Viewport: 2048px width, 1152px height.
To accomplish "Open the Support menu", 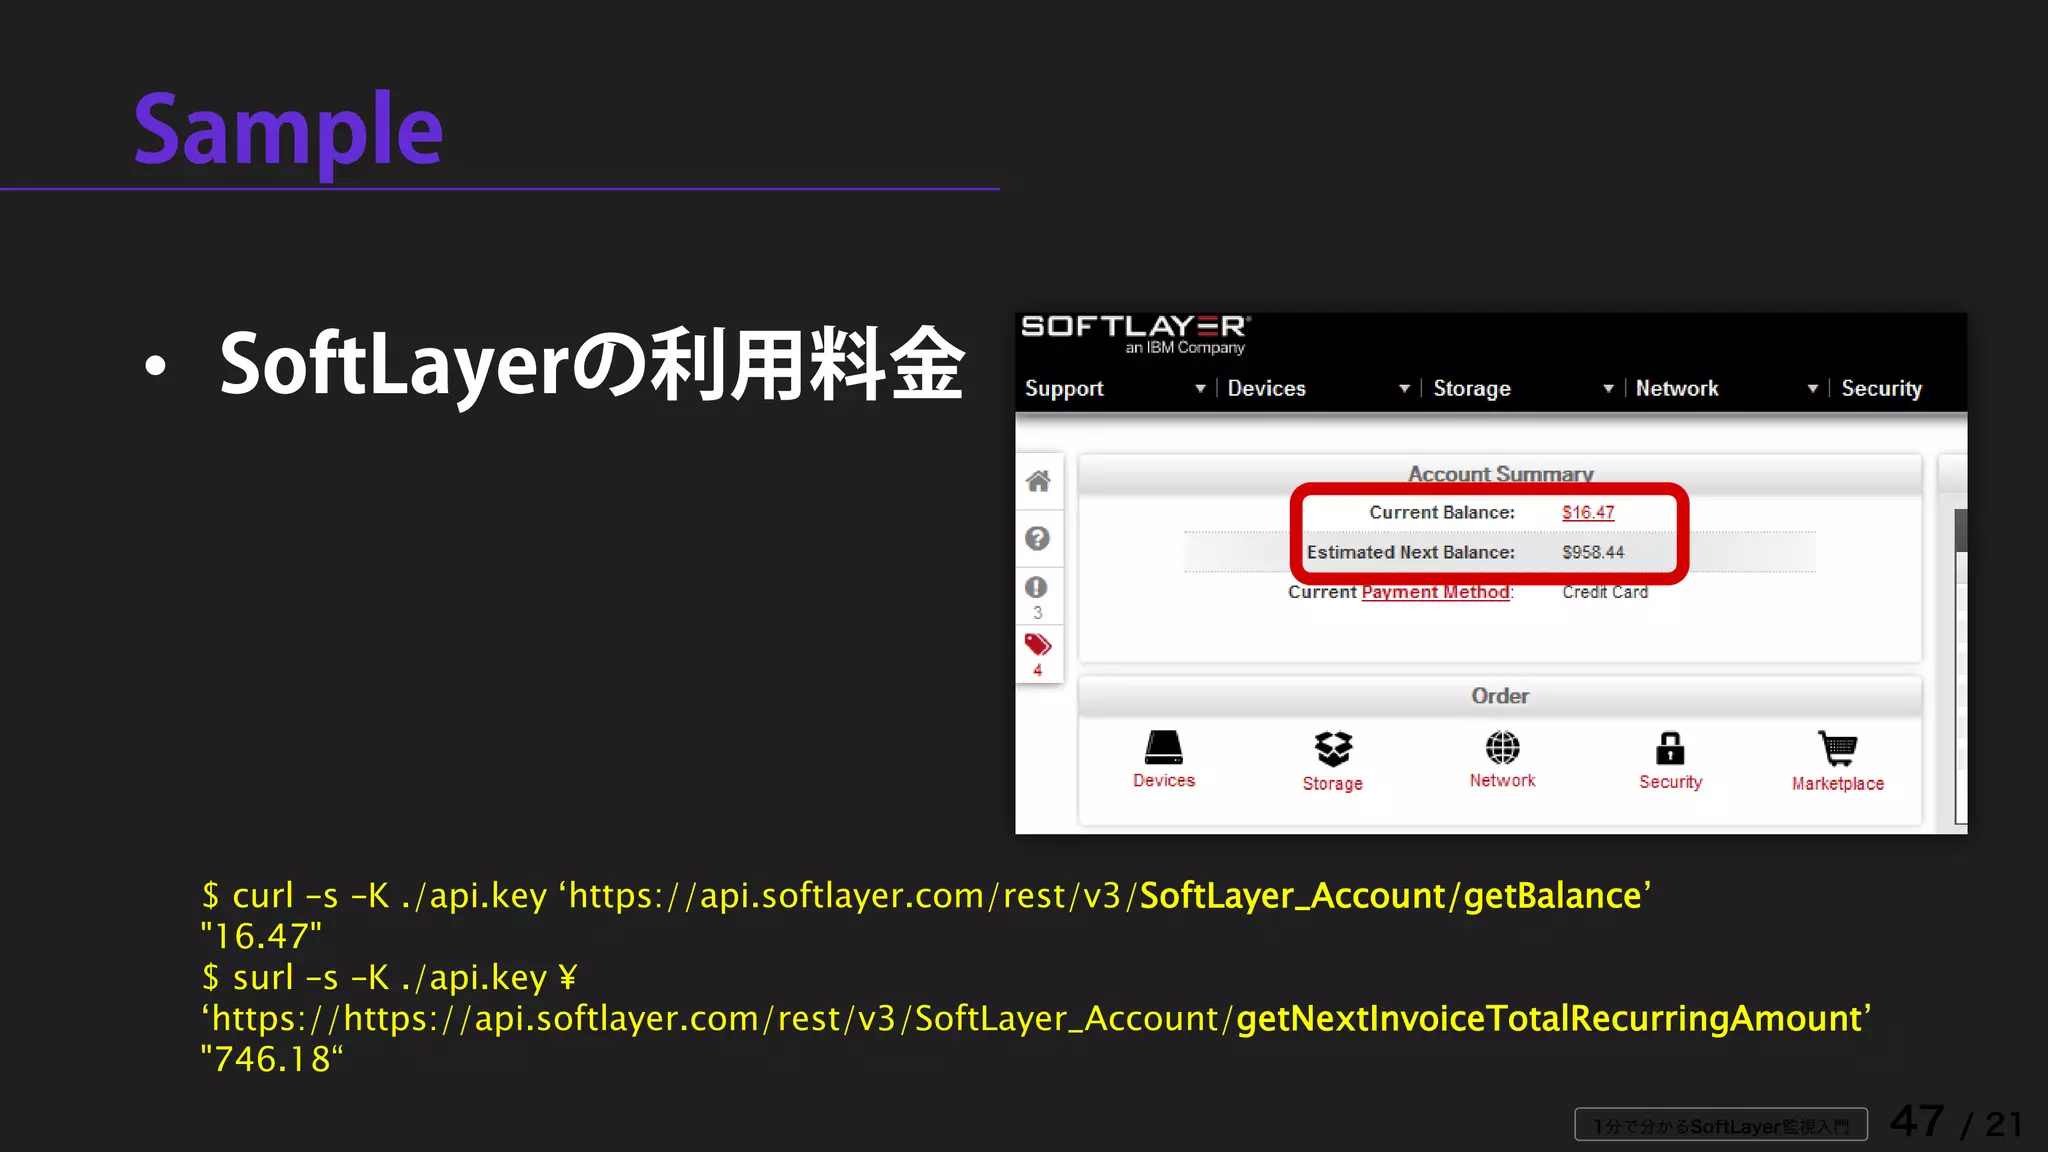I will (x=1064, y=388).
